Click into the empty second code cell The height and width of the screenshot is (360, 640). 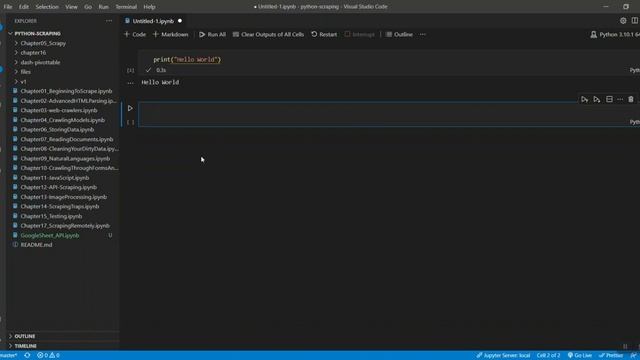388,114
